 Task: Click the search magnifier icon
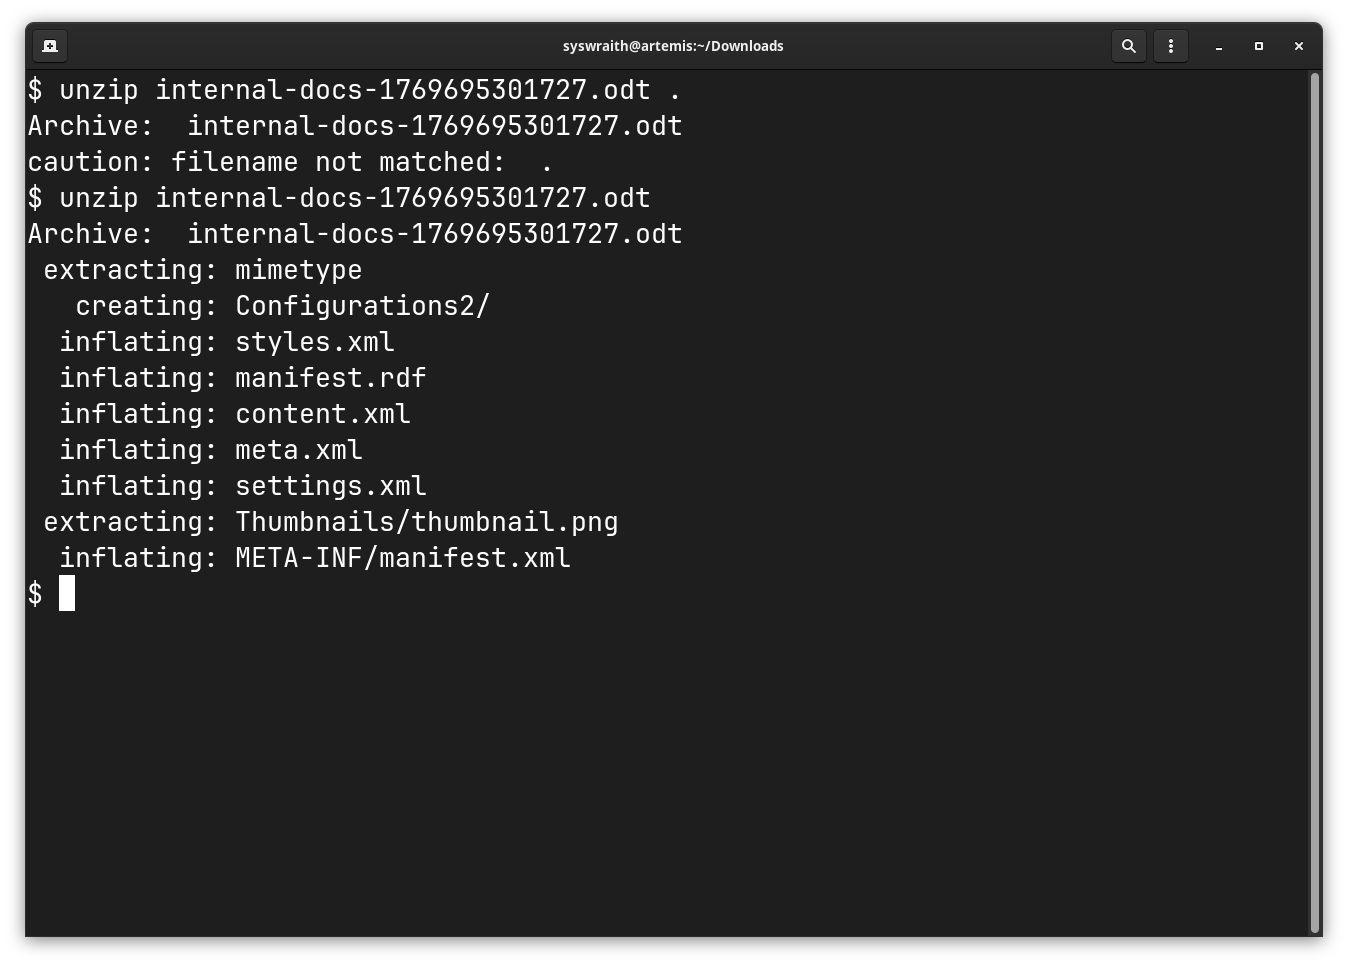pos(1129,46)
